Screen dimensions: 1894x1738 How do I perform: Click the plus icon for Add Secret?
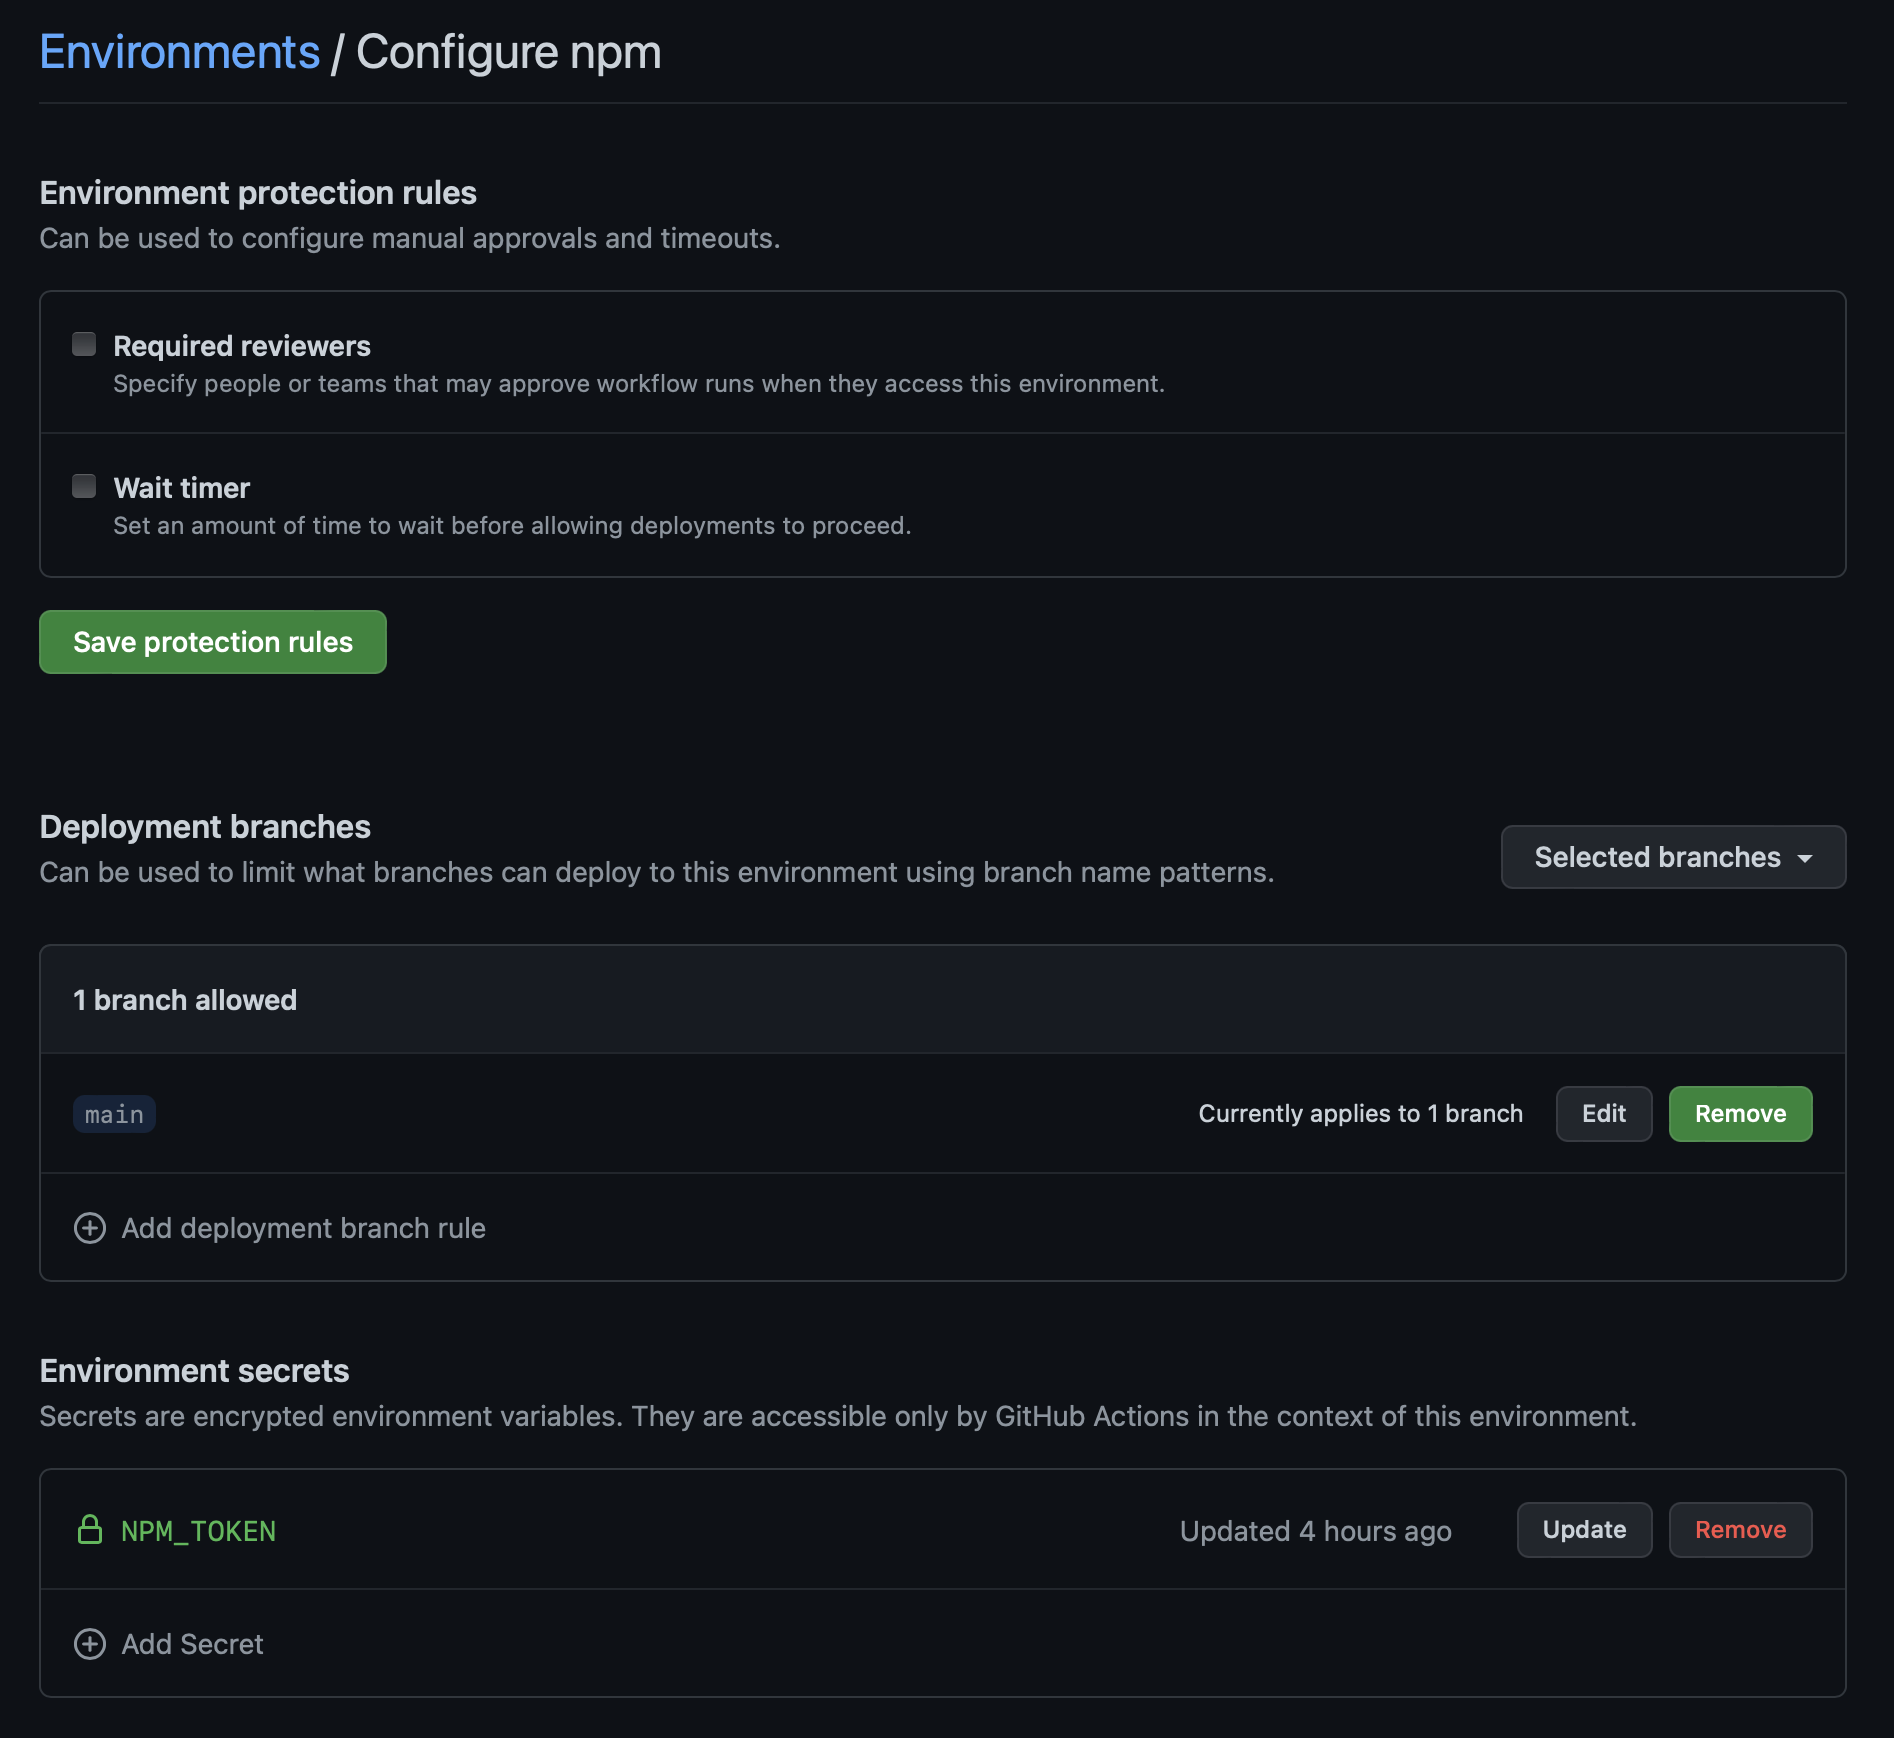tap(90, 1644)
